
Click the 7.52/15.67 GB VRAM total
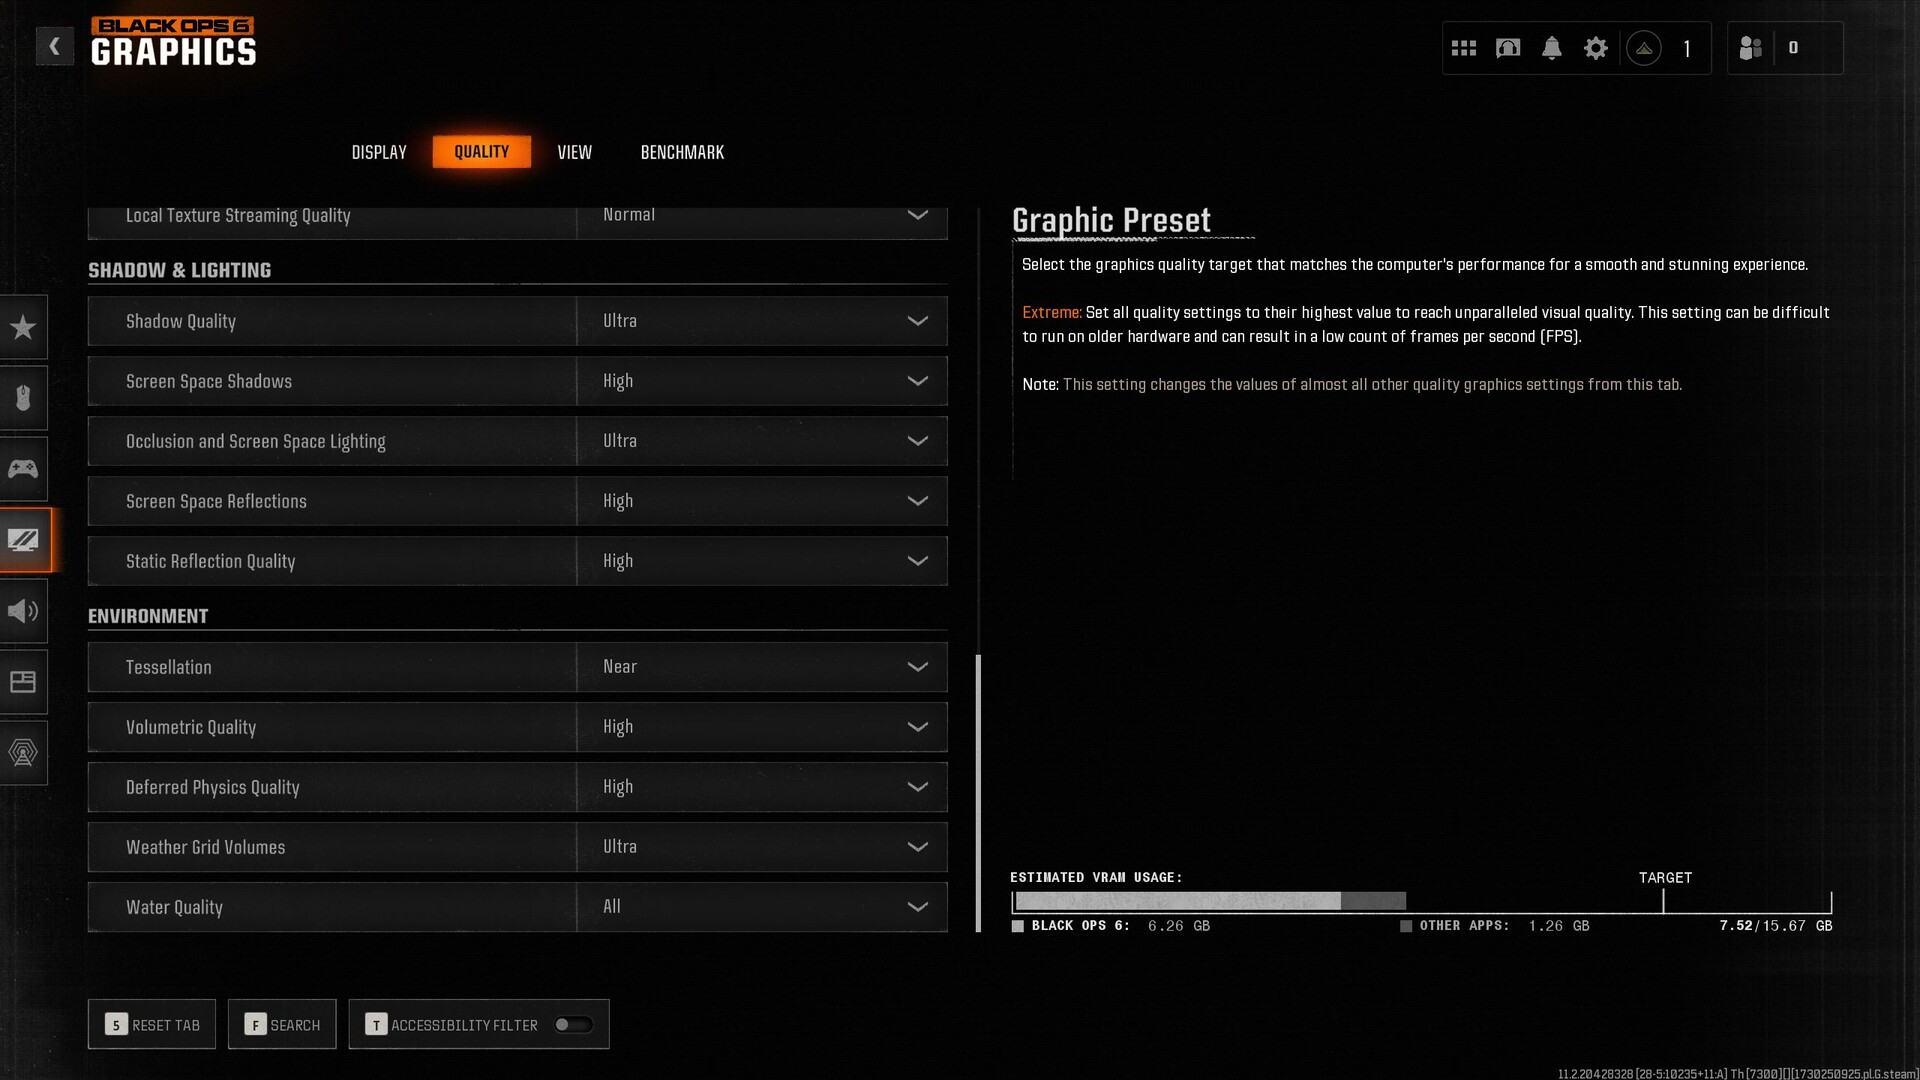[1776, 926]
